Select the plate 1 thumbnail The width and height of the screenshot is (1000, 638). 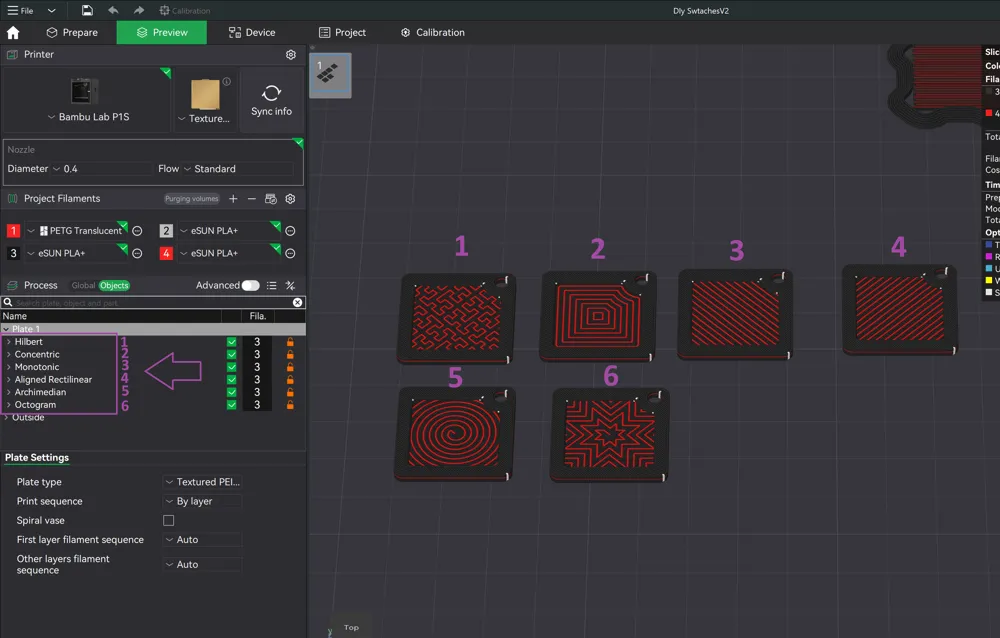click(330, 75)
